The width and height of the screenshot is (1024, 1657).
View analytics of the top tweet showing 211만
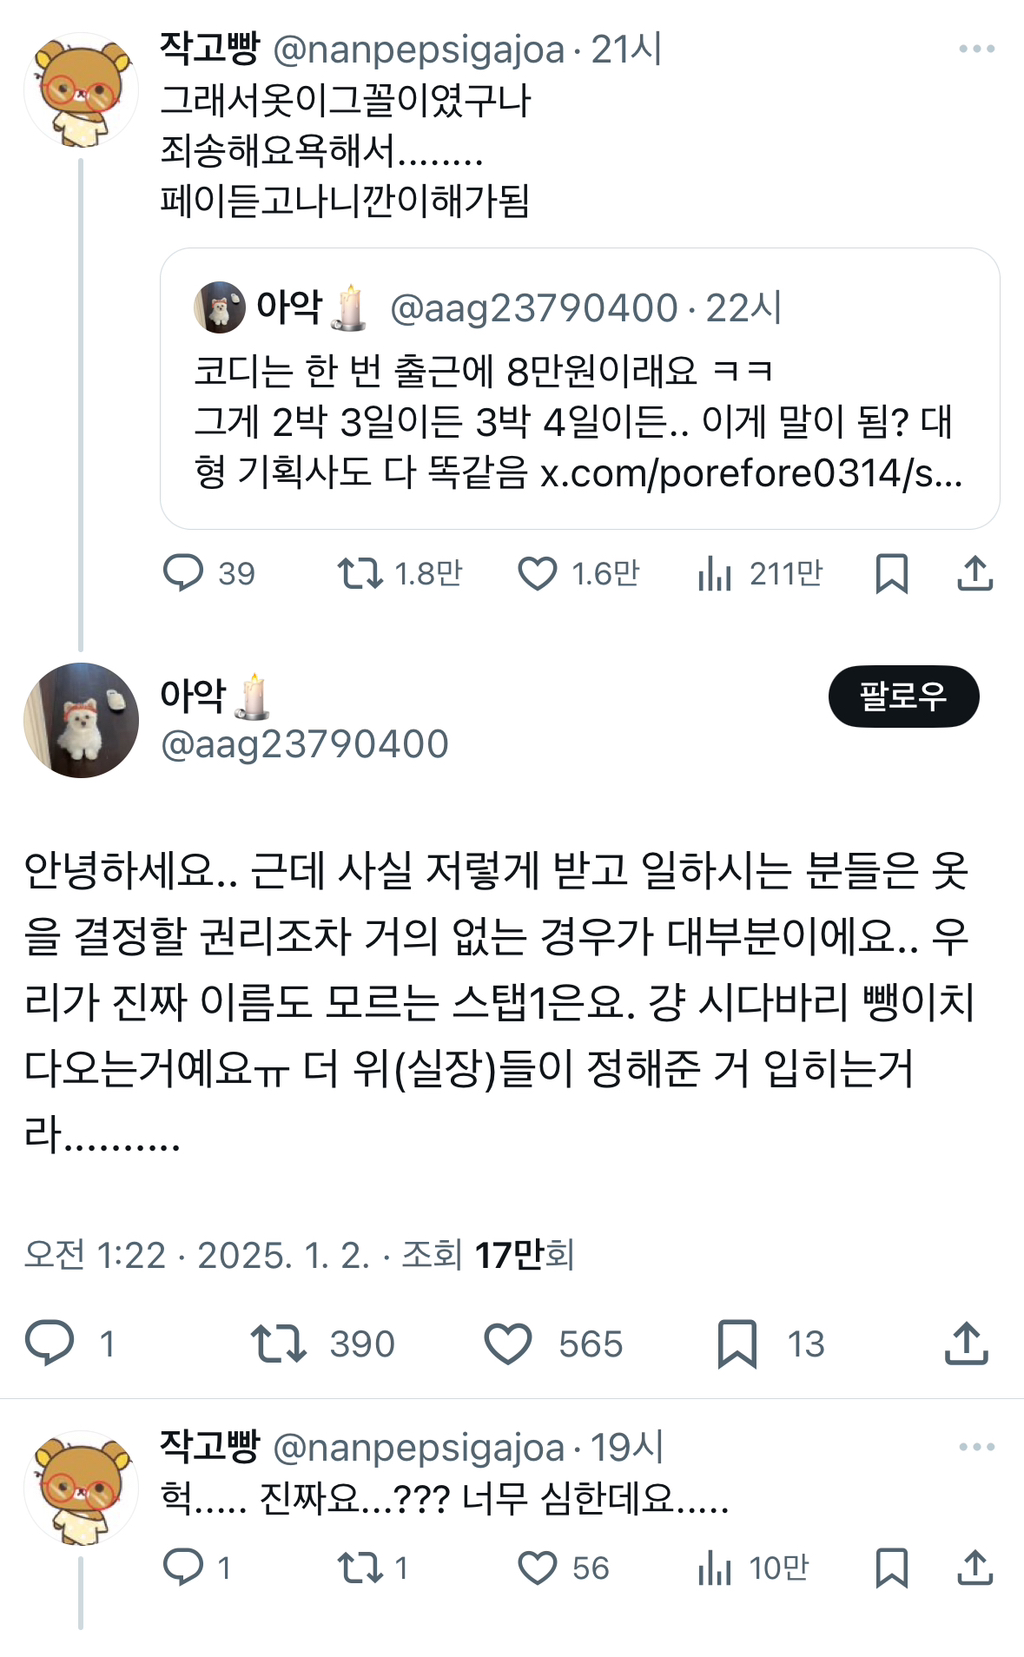tap(715, 573)
